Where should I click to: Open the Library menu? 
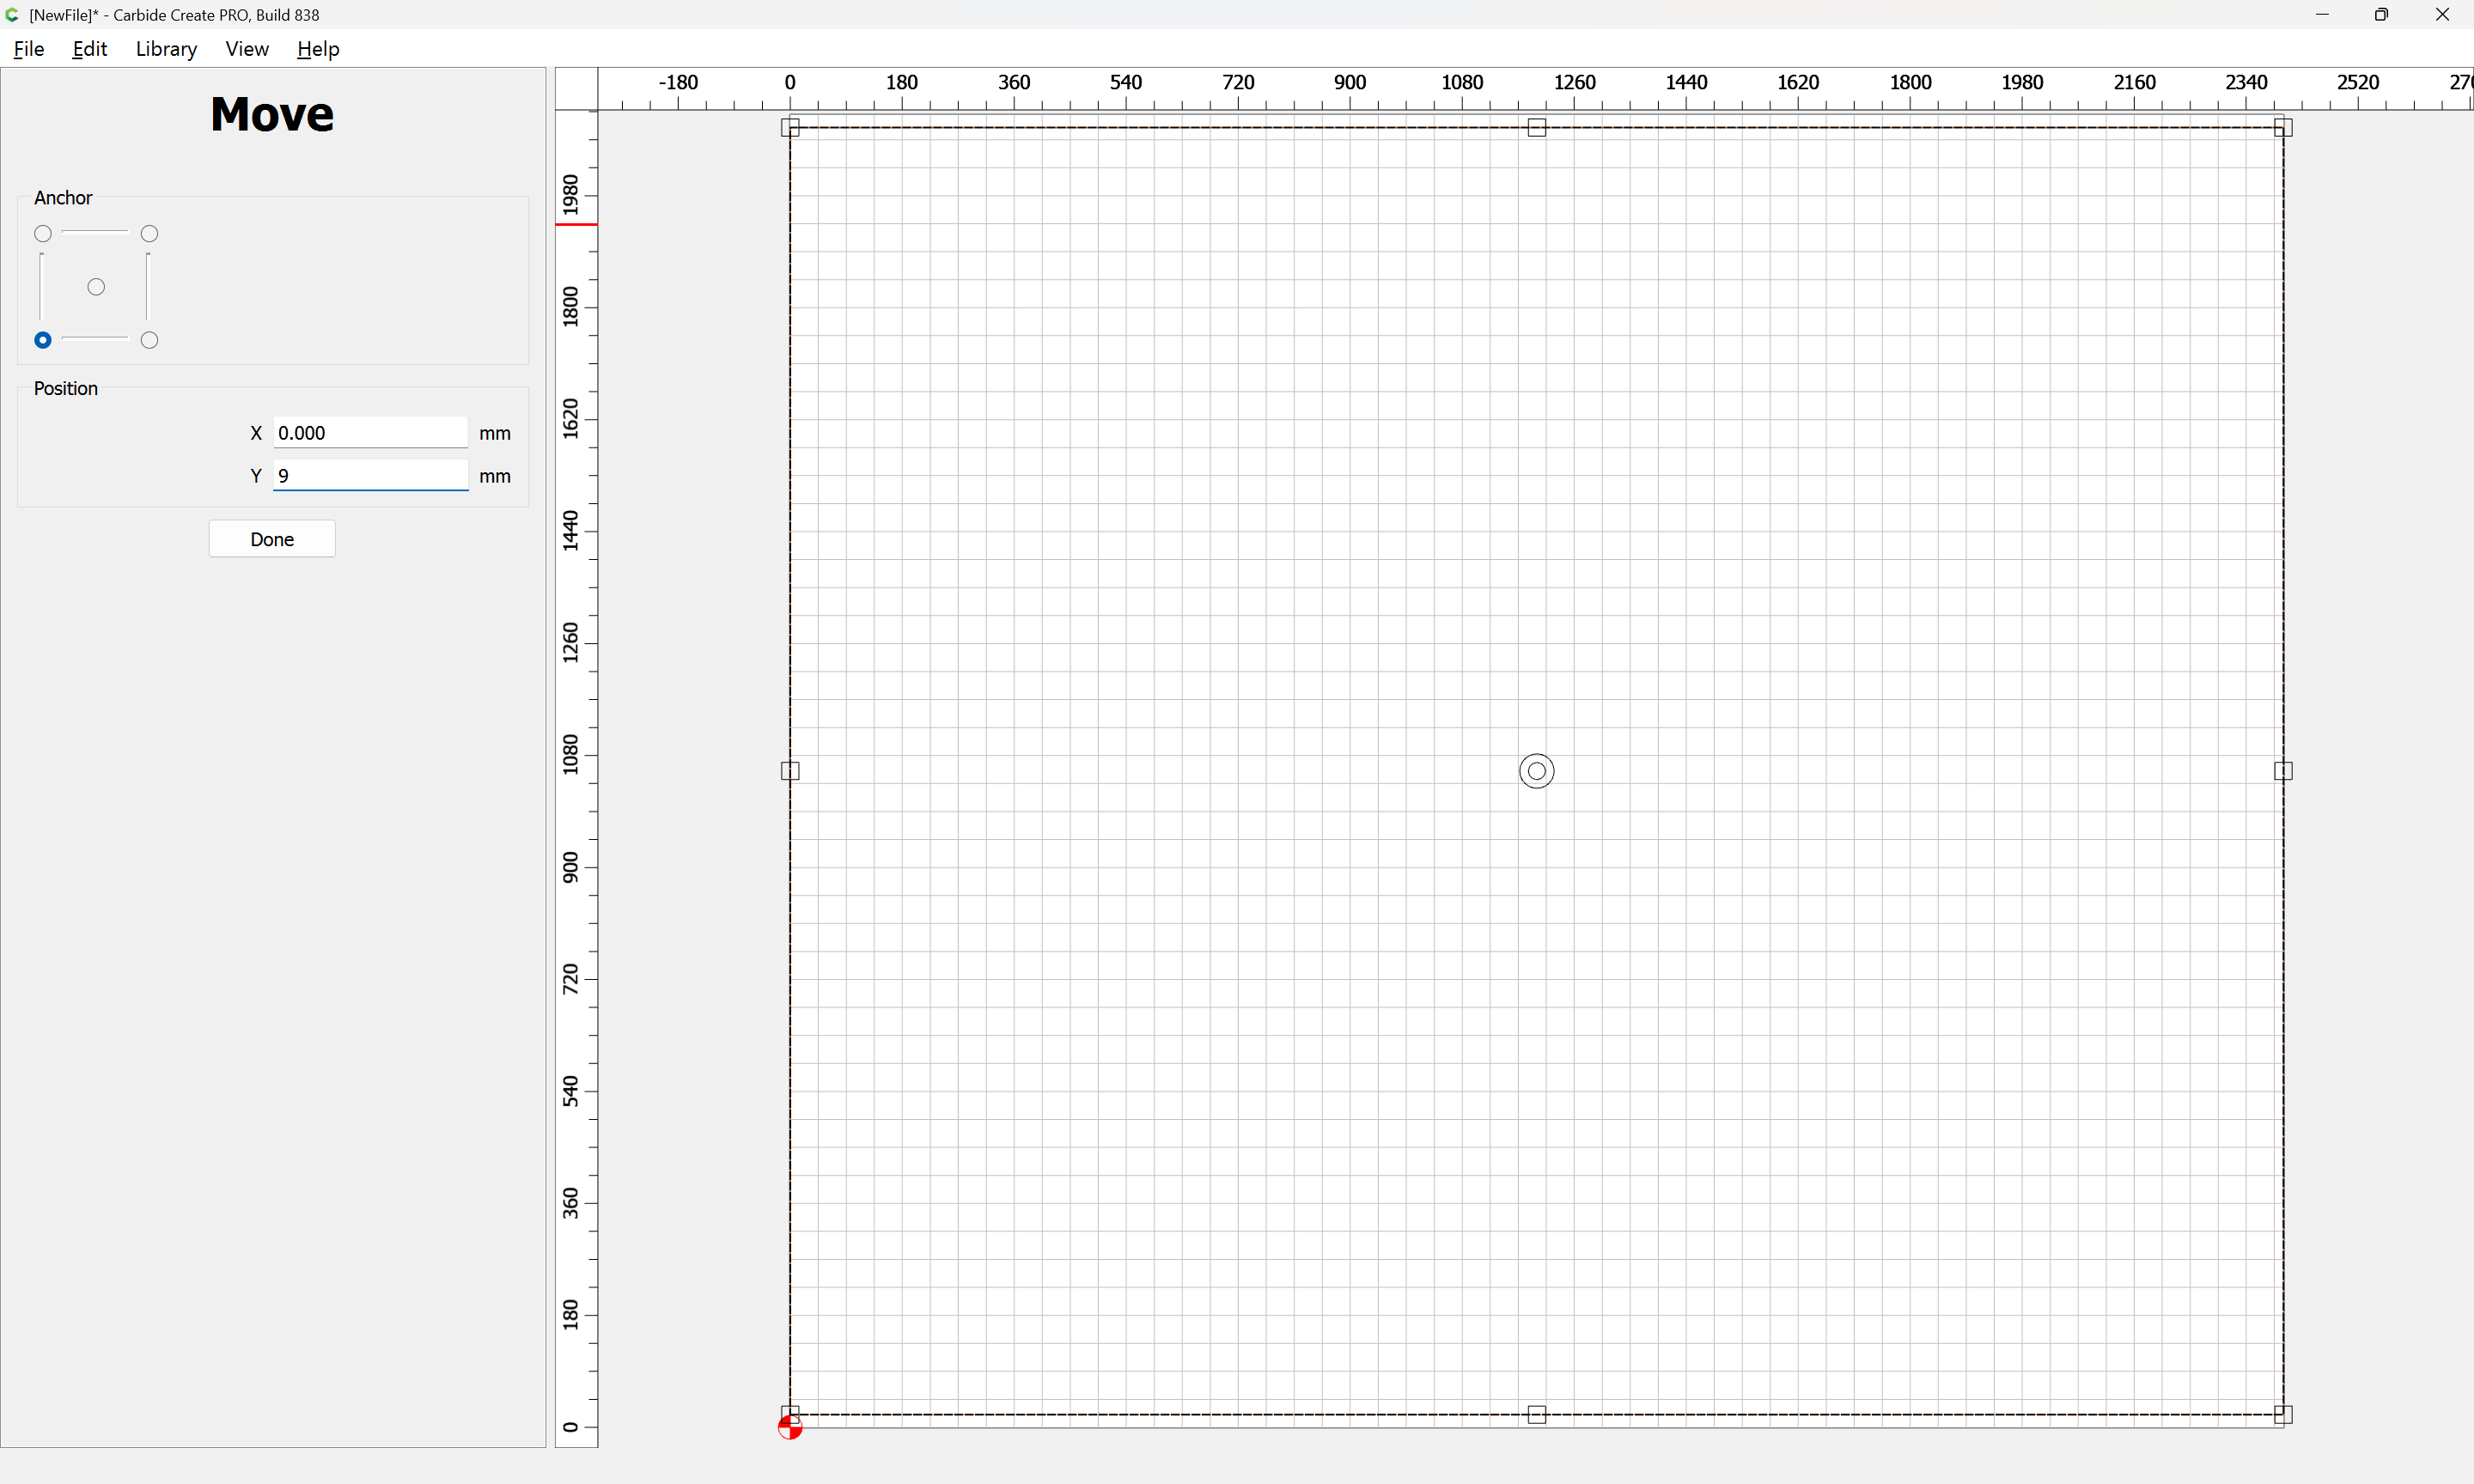pos(166,49)
